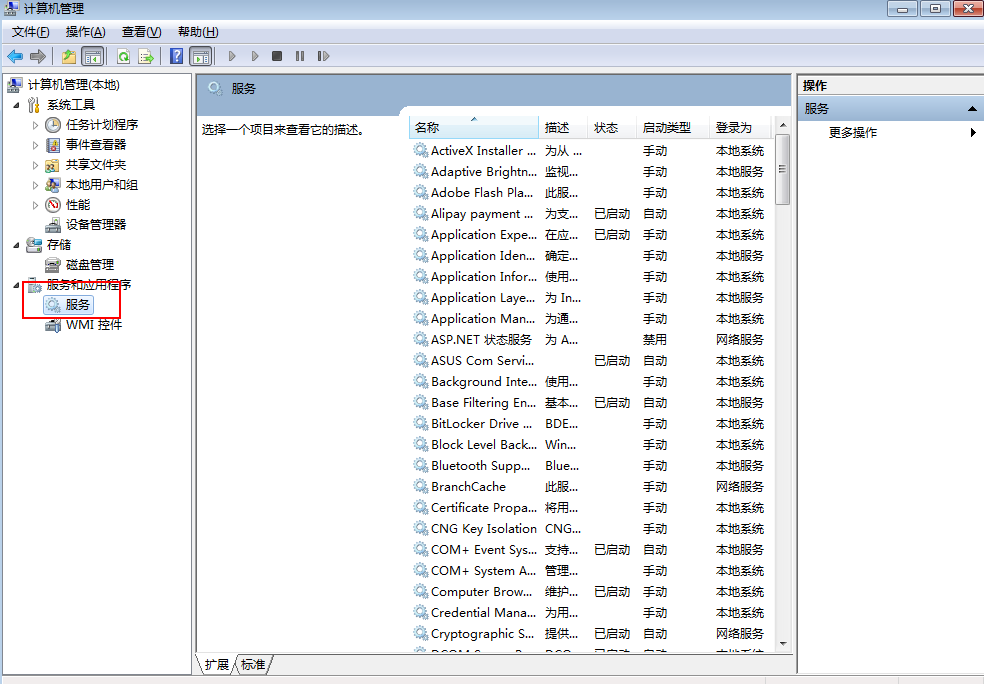Click the Start Service play icon

pyautogui.click(x=232, y=56)
